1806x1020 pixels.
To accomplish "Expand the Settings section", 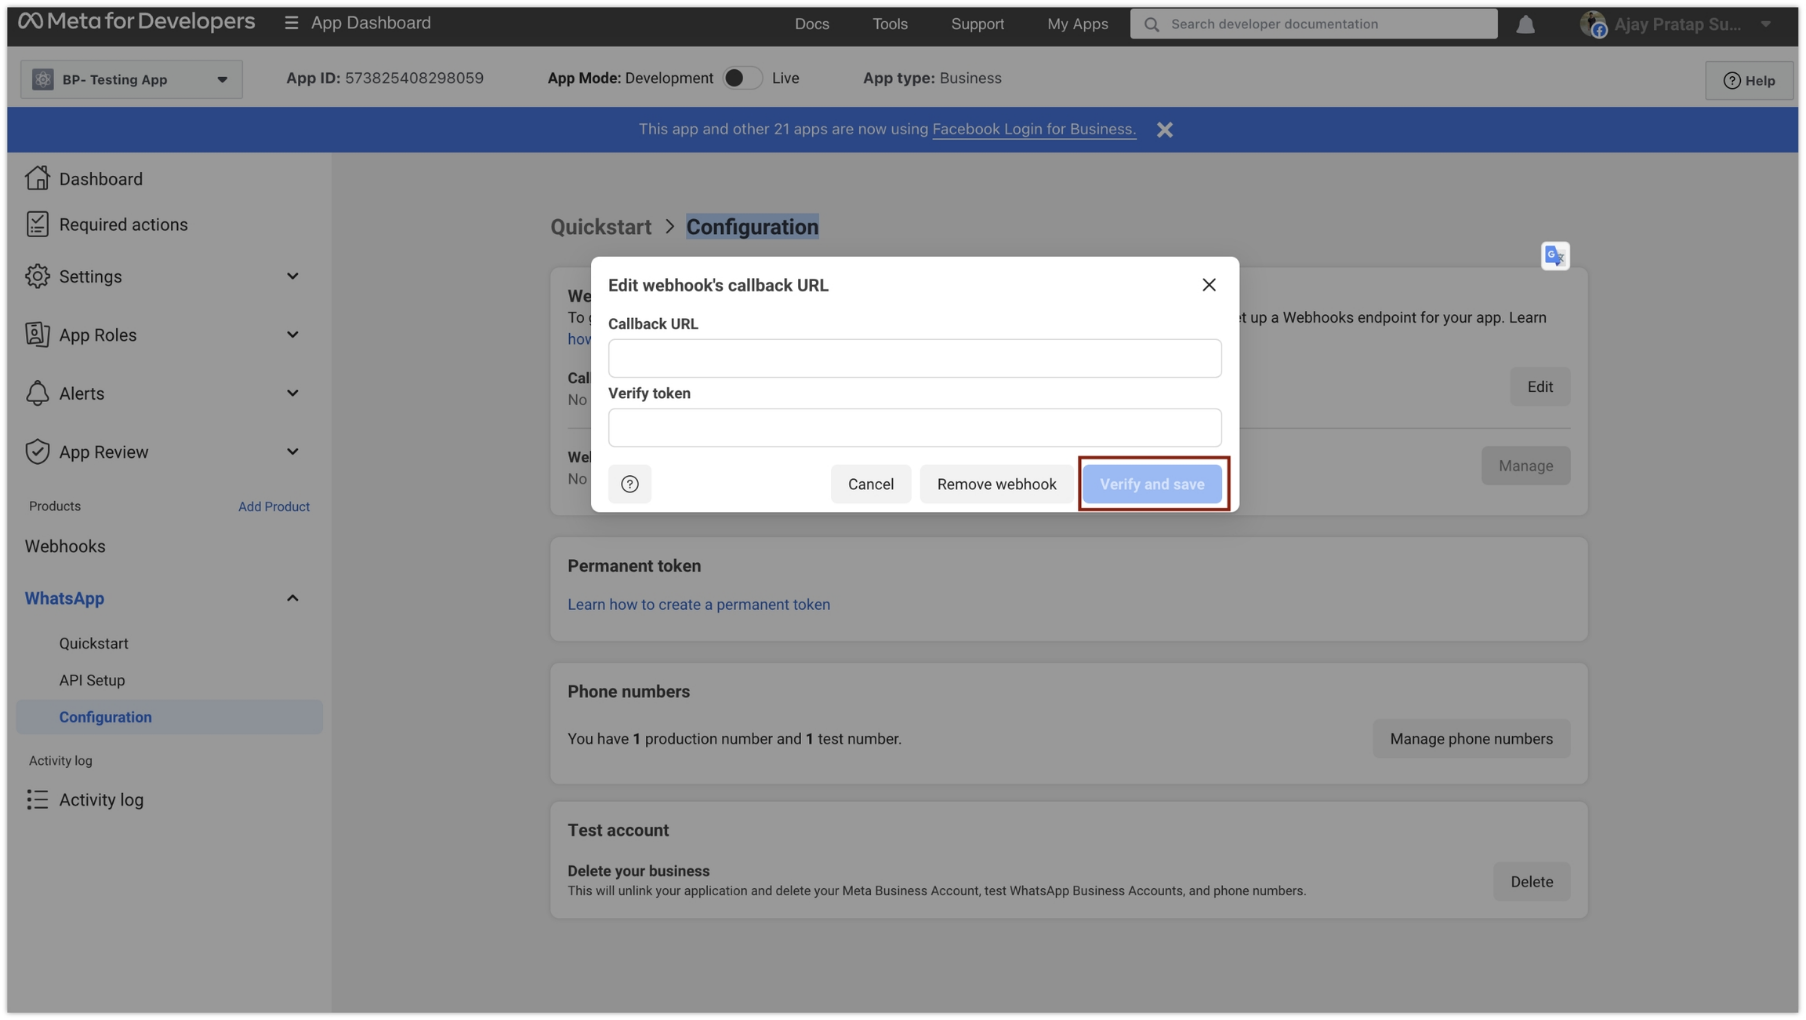I will (292, 277).
